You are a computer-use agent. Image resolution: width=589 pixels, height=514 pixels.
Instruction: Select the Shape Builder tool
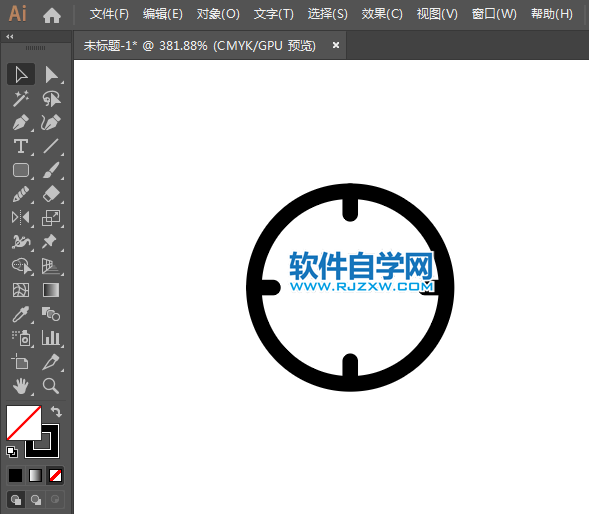(x=21, y=266)
